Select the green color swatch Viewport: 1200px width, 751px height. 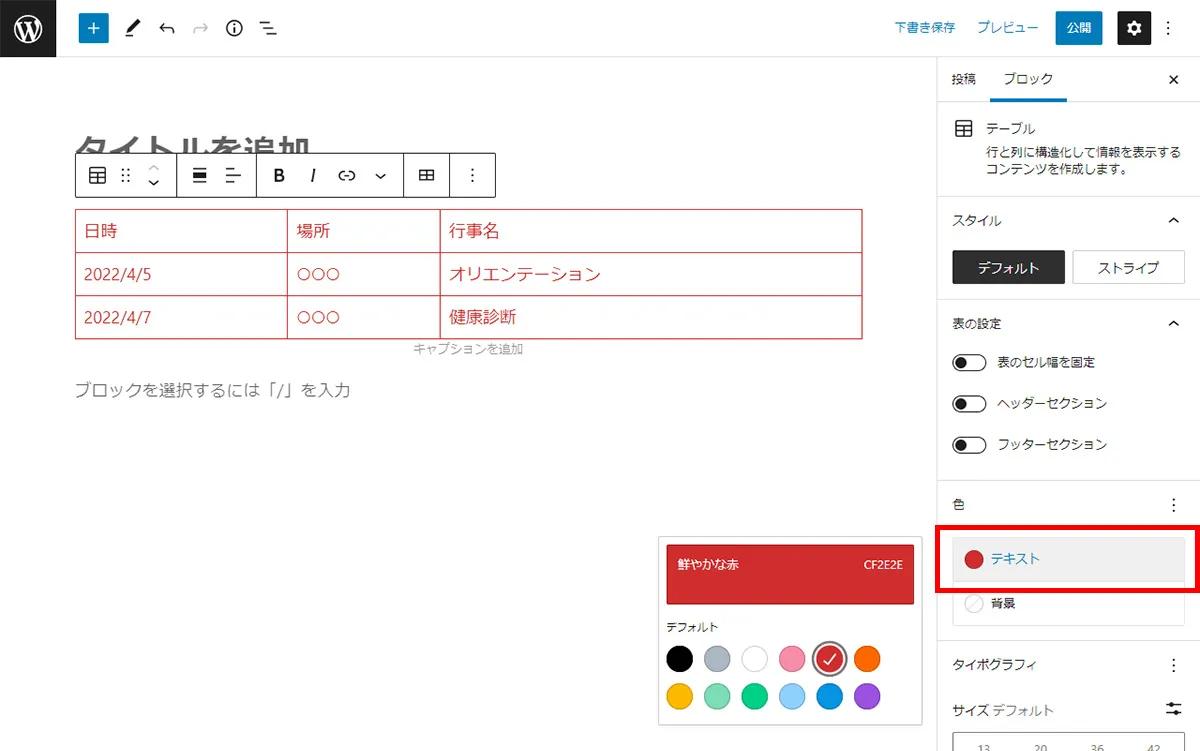tap(755, 696)
